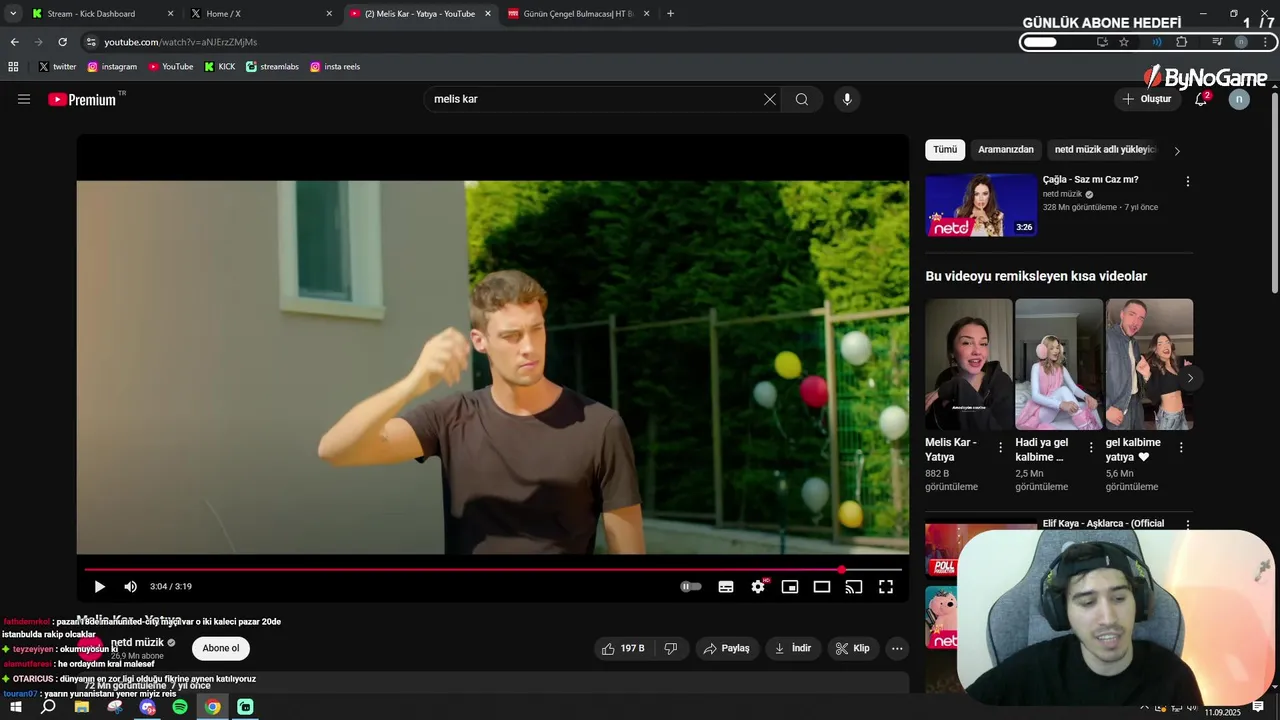Show next remix shorts with arrow
Viewport: 1280px width, 720px height.
coord(1190,378)
